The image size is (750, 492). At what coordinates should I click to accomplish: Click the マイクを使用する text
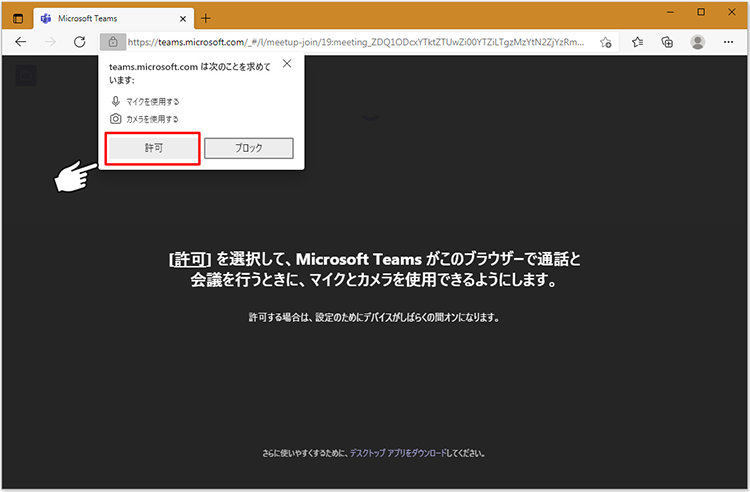[153, 101]
